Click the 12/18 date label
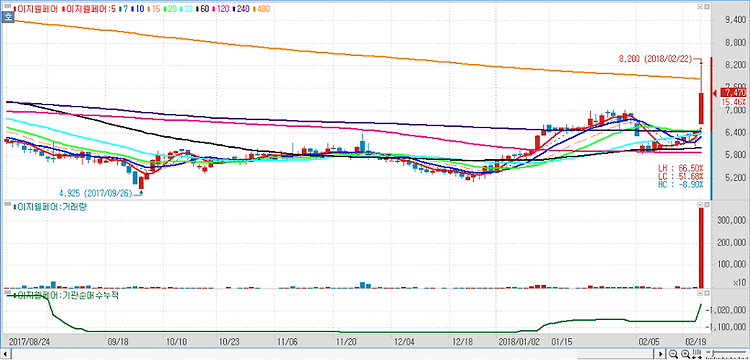This screenshot has width=750, height=360. point(462,342)
